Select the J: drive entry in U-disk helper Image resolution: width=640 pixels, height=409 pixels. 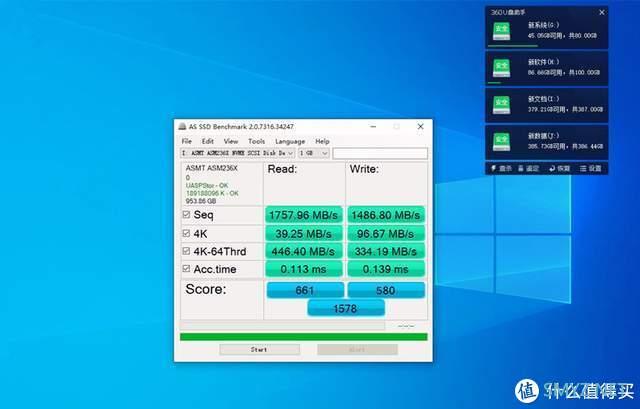pyautogui.click(x=547, y=142)
